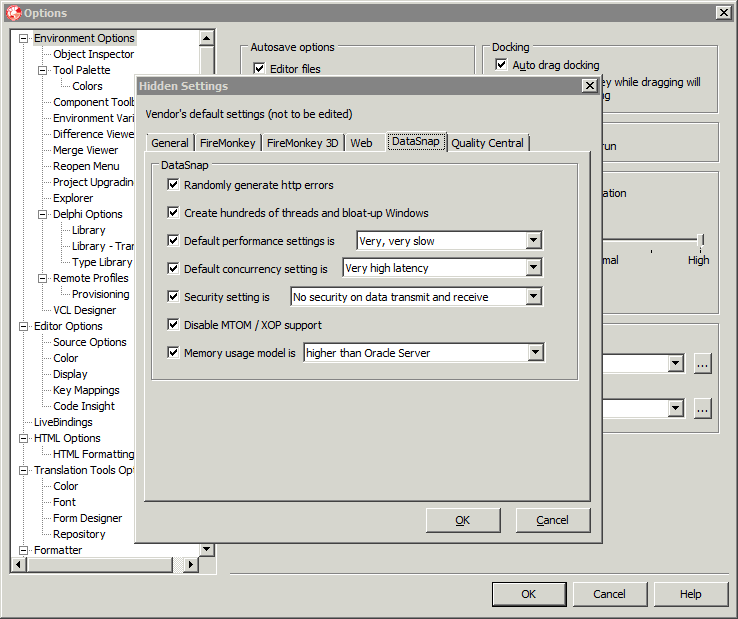The image size is (738, 619).
Task: Select Type Library in the tree
Action: point(102,262)
